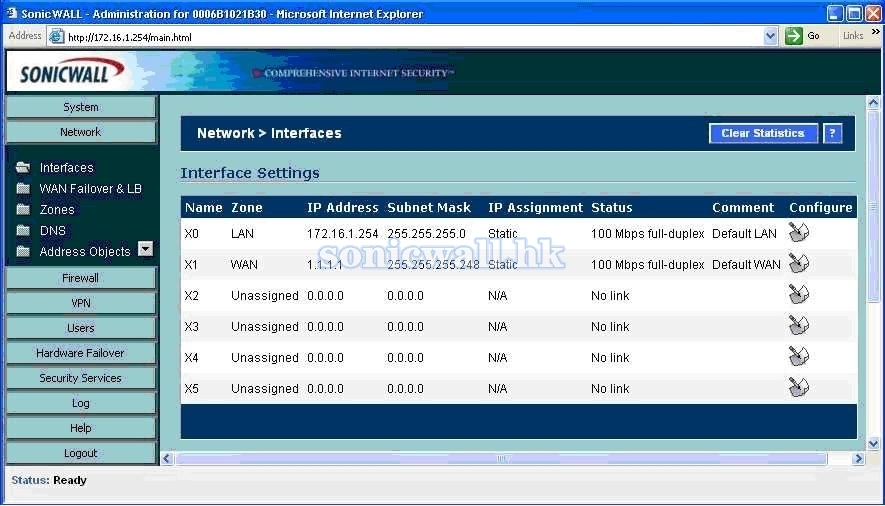885x506 pixels.
Task: Click the Links toolbar label
Action: point(853,36)
